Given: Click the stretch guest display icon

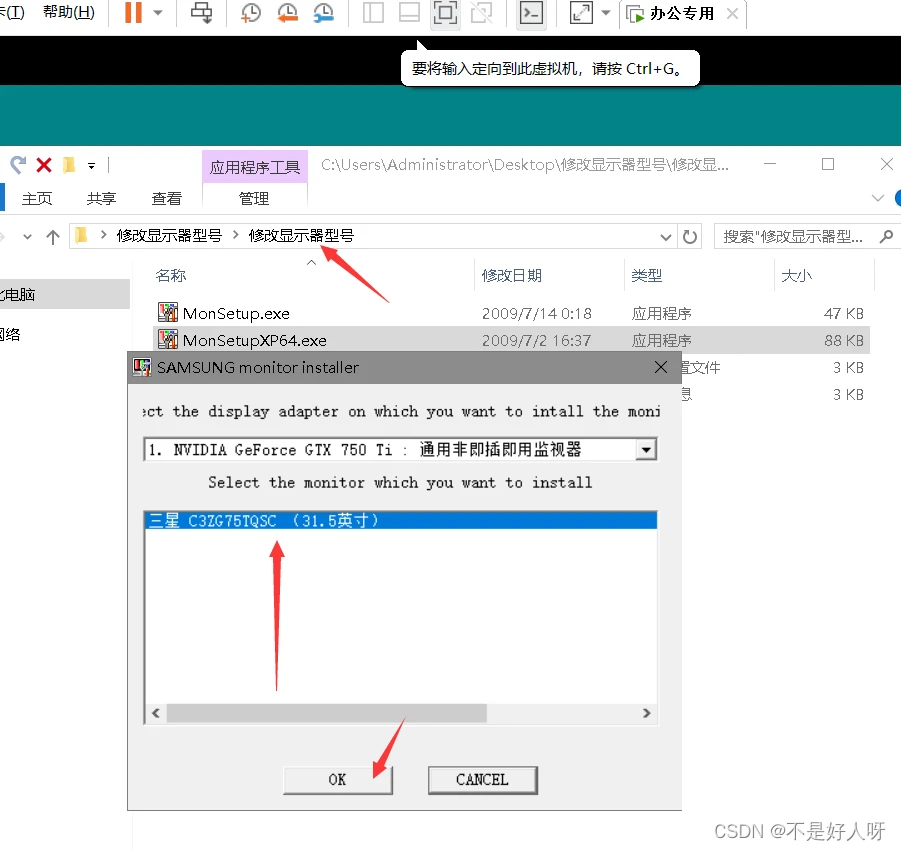Looking at the screenshot, I should 581,12.
